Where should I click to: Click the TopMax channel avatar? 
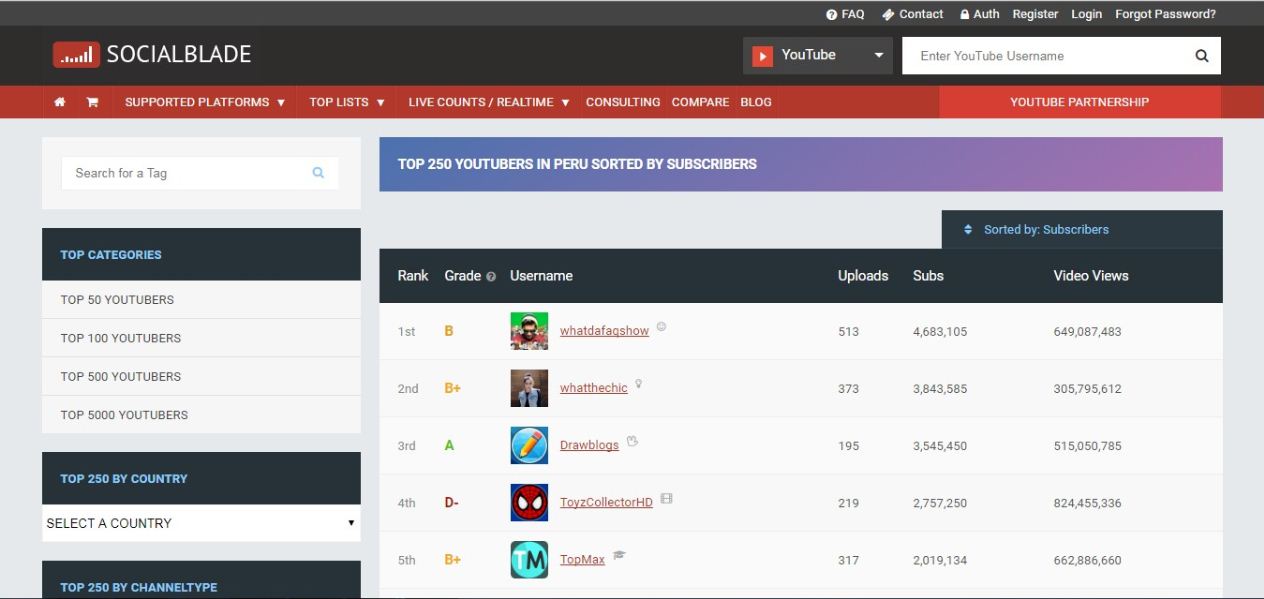pyautogui.click(x=529, y=560)
